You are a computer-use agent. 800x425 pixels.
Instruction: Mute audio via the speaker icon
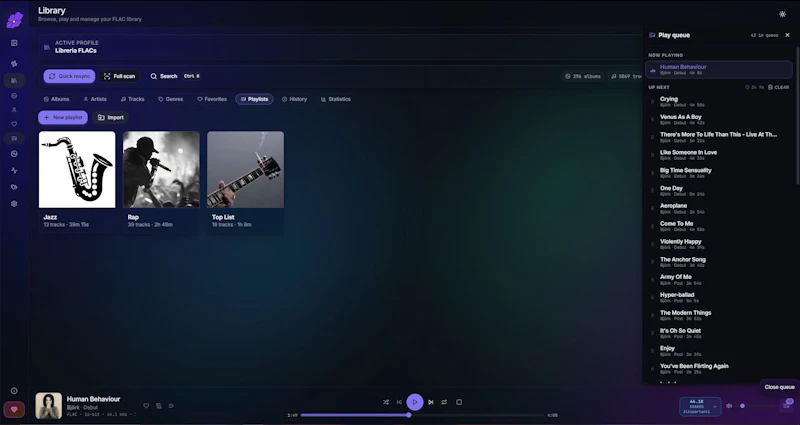tap(729, 406)
